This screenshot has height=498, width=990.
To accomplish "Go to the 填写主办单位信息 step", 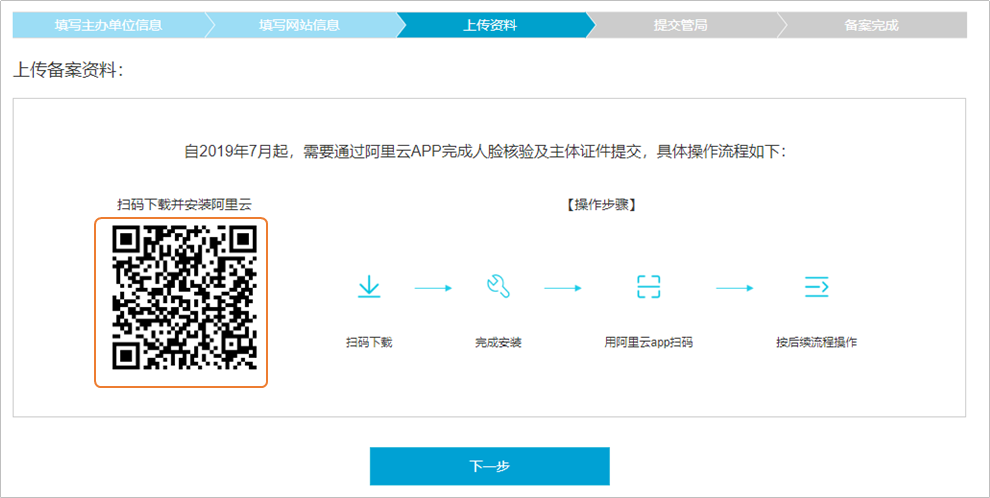I will coord(108,25).
